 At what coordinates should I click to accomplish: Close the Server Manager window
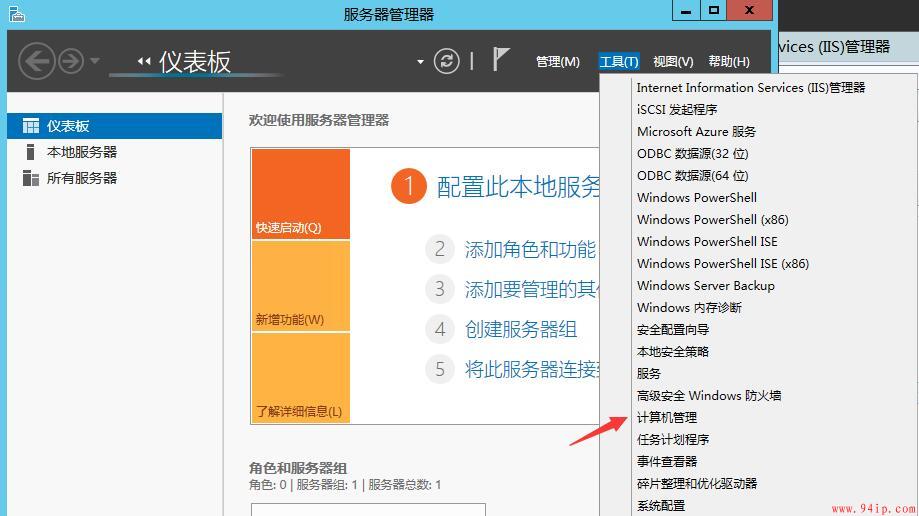click(x=749, y=11)
